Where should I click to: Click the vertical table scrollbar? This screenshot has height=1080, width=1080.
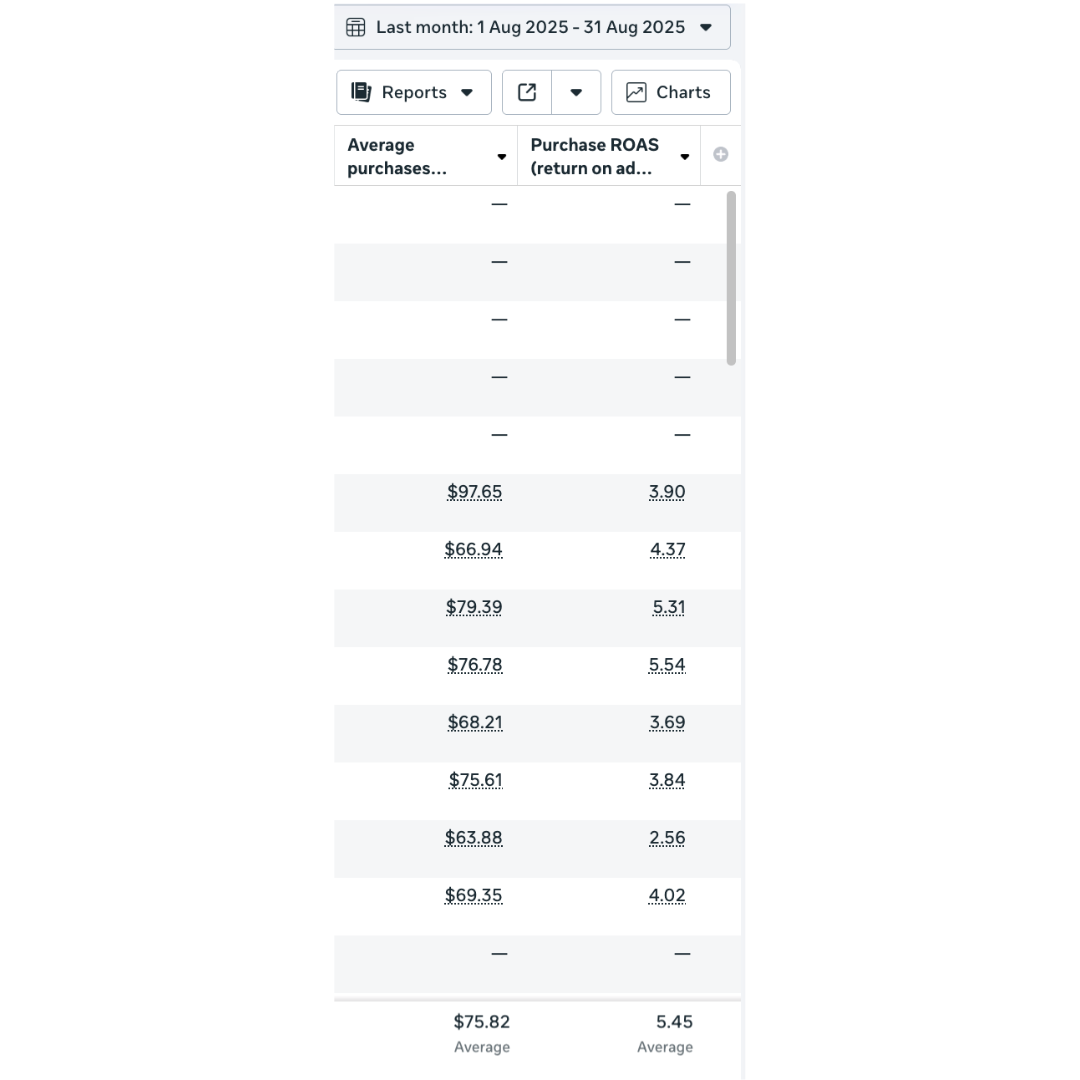point(731,278)
